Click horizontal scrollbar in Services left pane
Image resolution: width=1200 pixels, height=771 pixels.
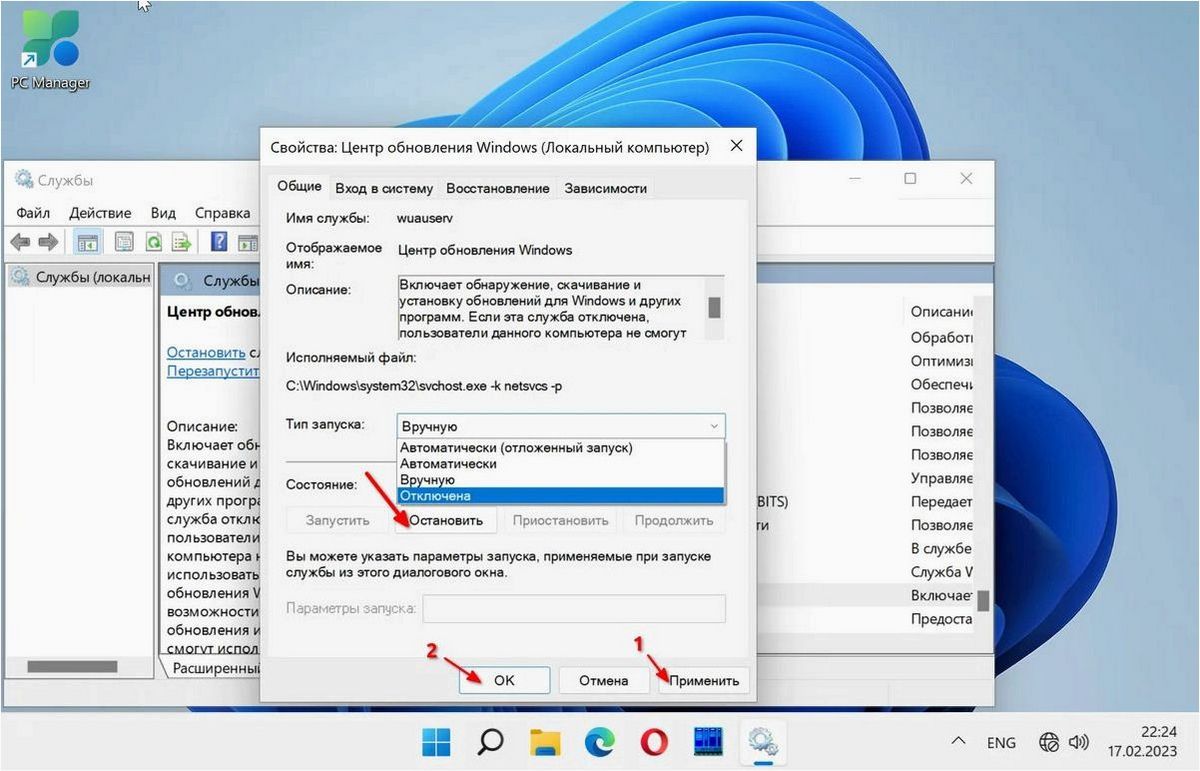point(73,666)
